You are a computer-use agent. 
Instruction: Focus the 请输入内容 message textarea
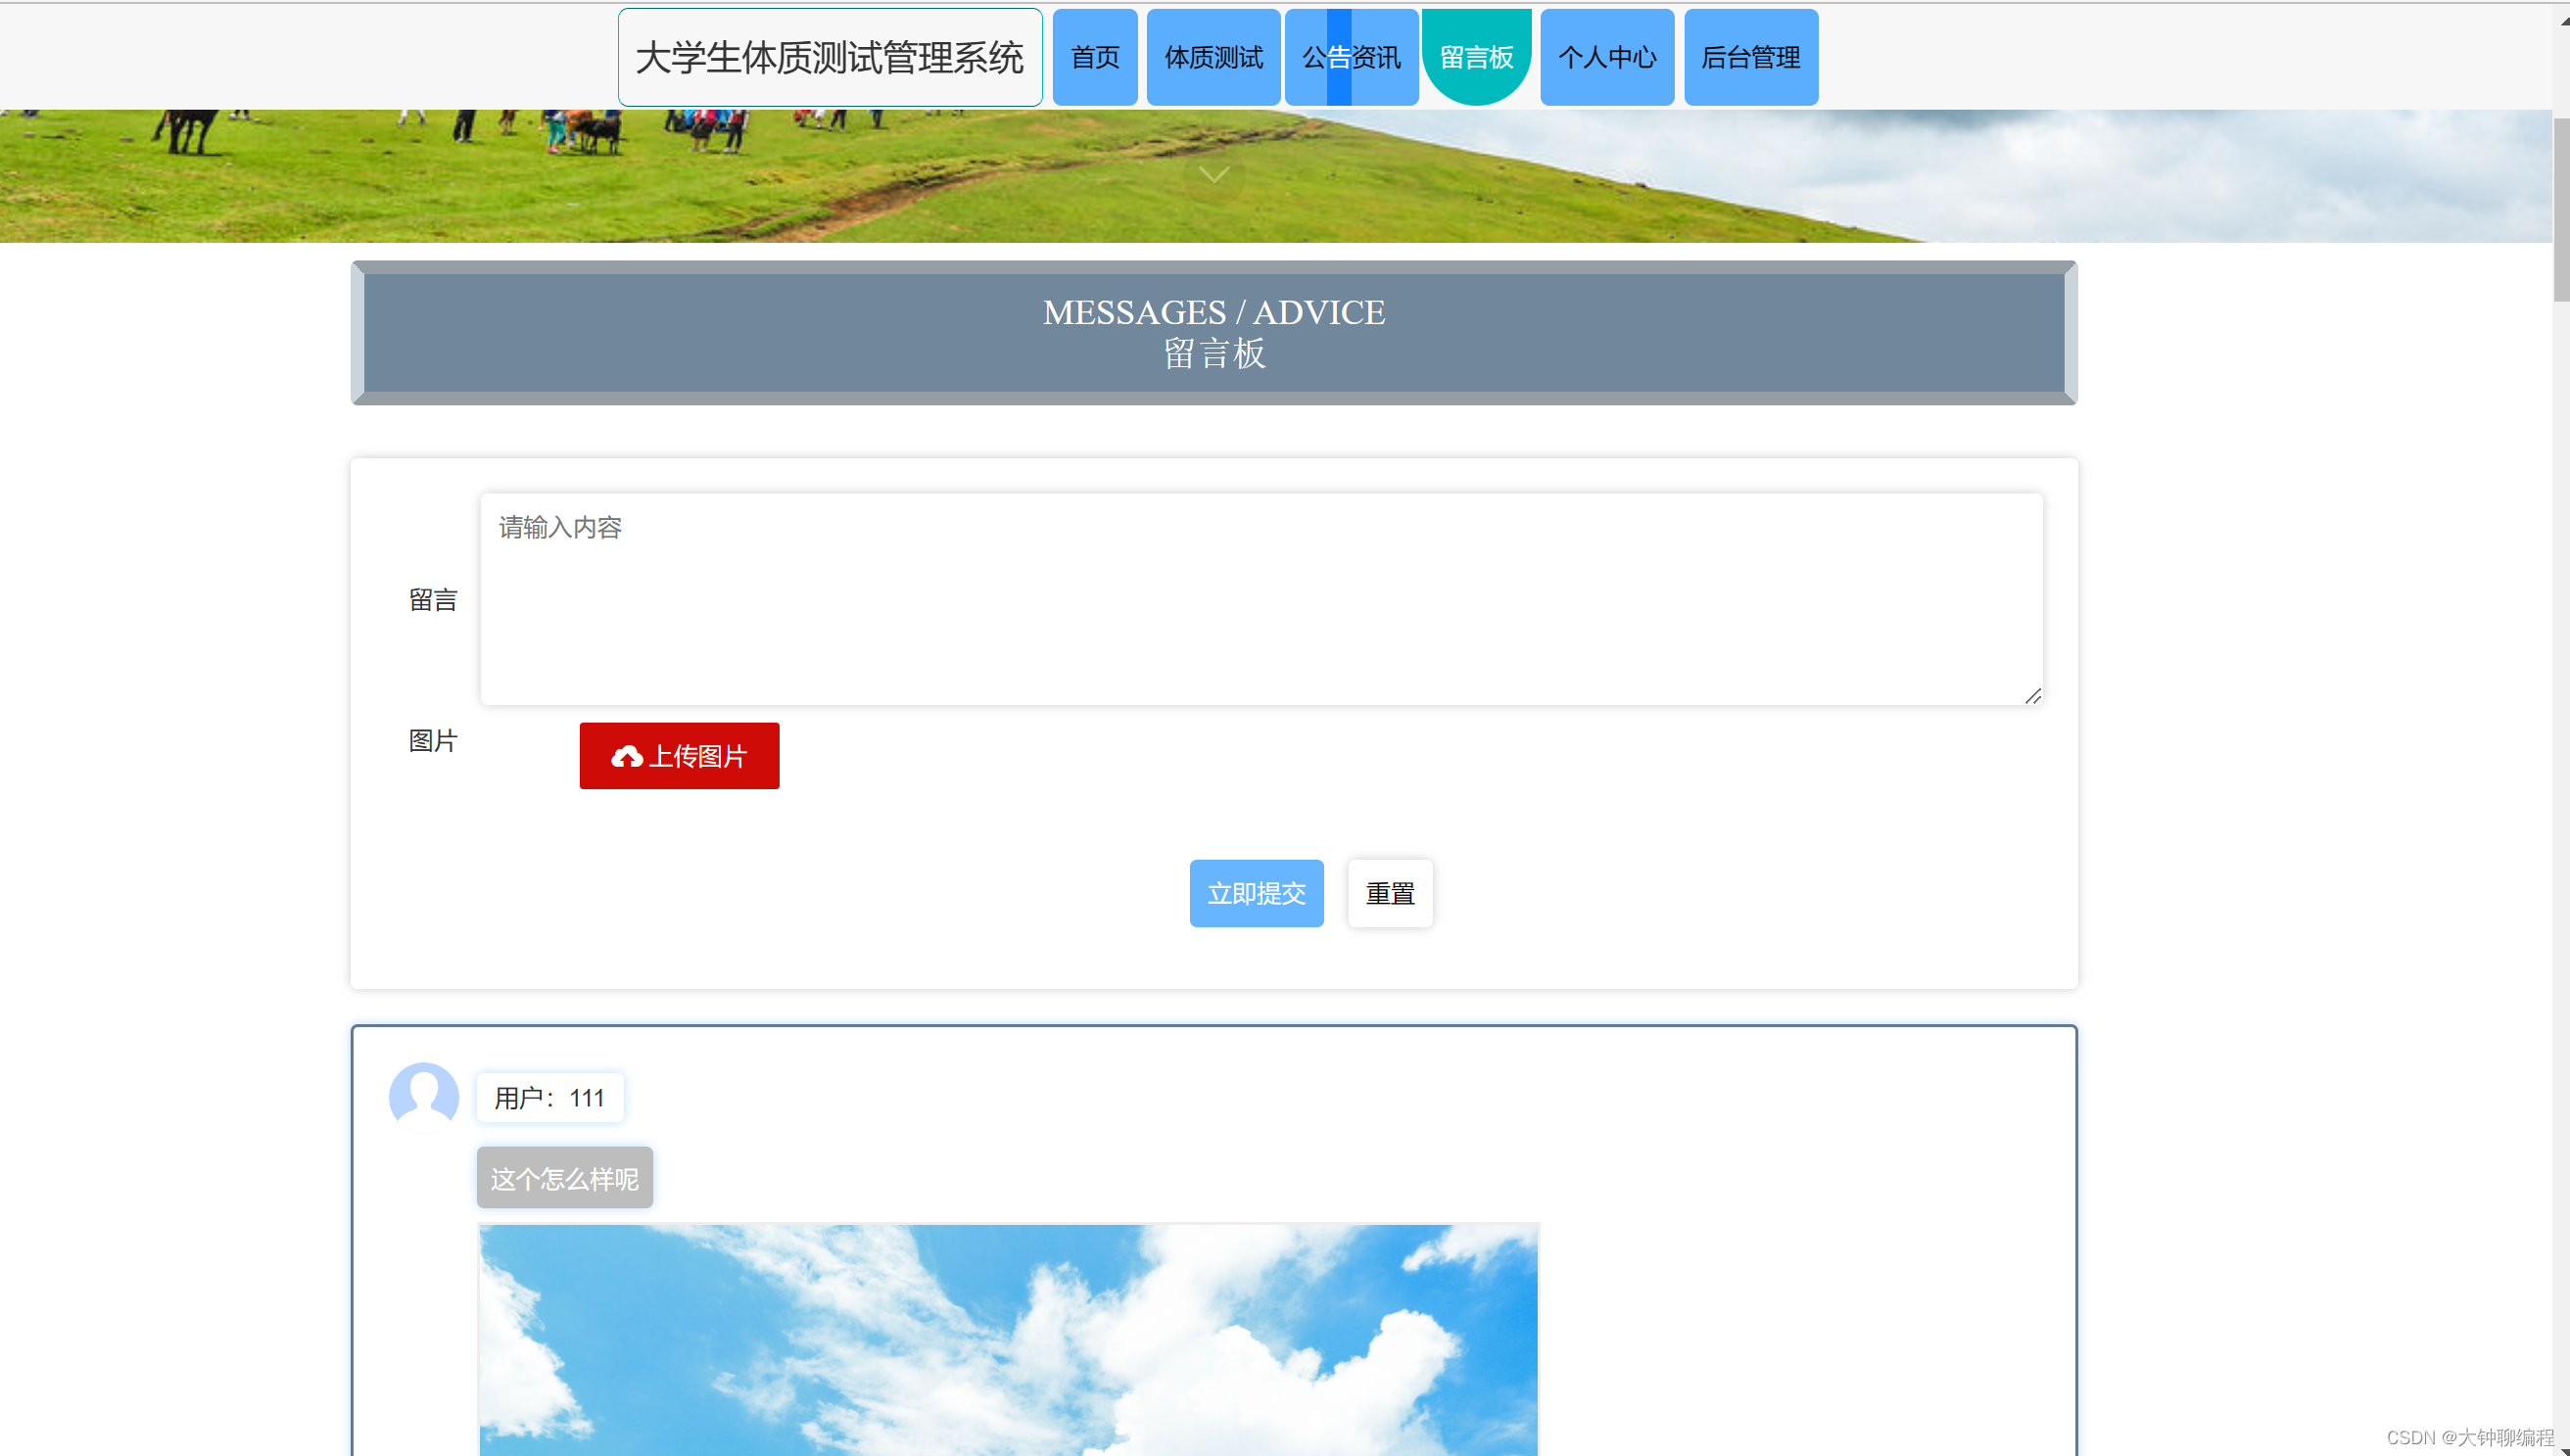[1260, 600]
